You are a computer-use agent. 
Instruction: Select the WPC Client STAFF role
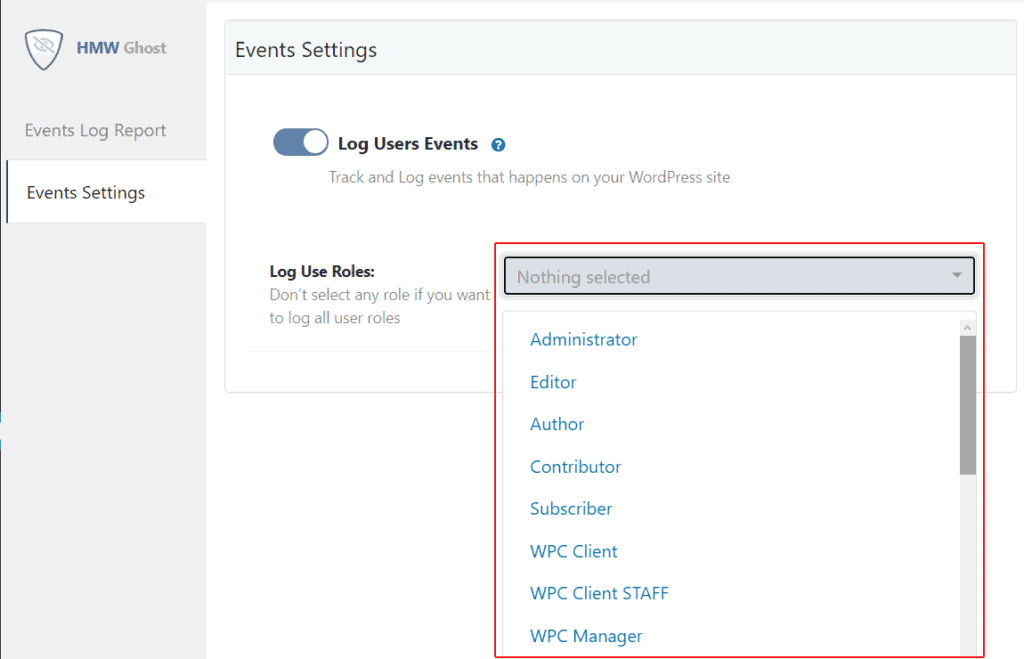click(599, 593)
